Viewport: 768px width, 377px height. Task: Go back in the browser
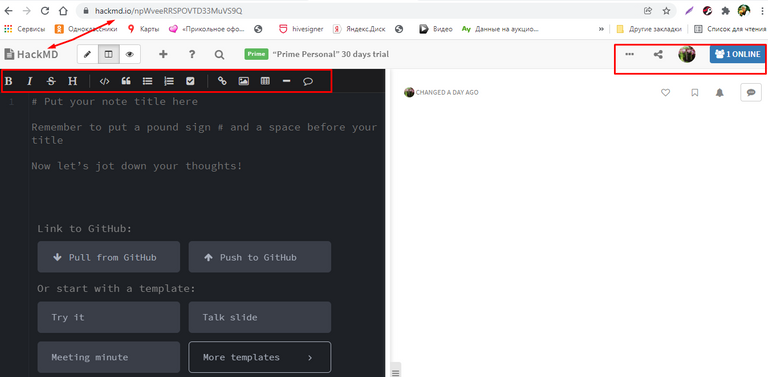pos(8,10)
